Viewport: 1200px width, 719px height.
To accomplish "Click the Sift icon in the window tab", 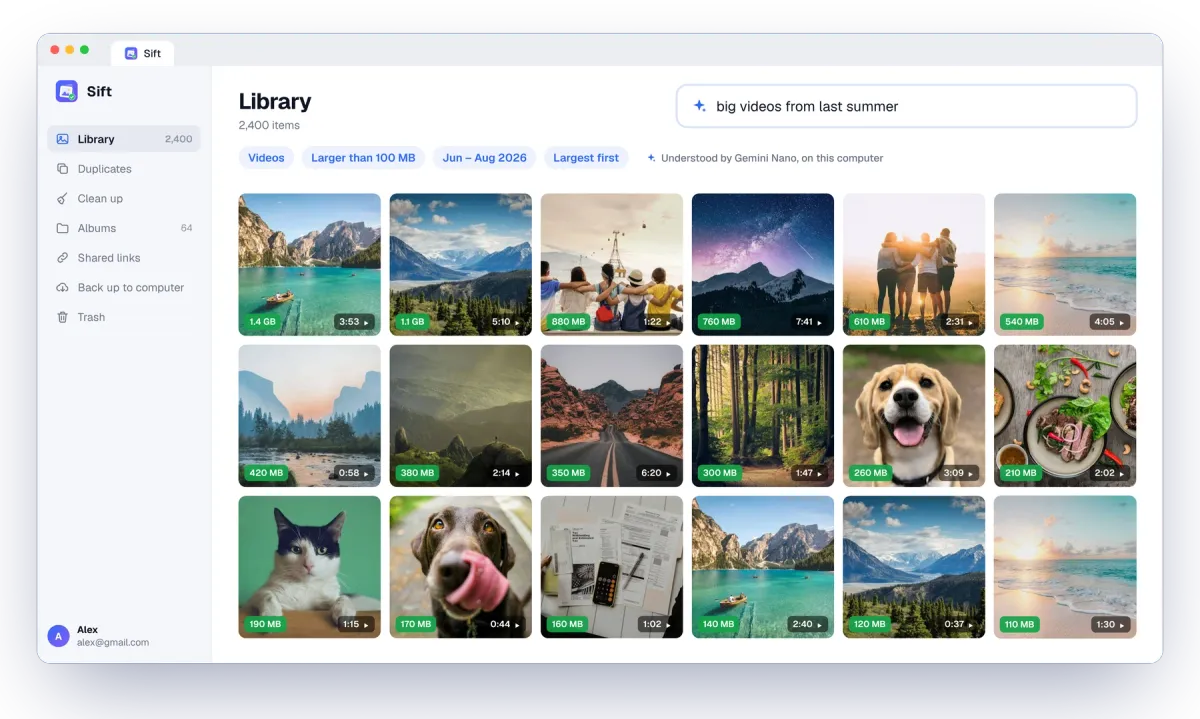I will click(131, 53).
